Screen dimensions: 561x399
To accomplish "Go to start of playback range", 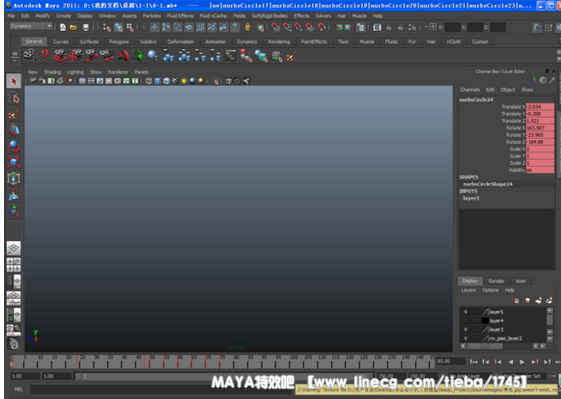I will [x=473, y=362].
